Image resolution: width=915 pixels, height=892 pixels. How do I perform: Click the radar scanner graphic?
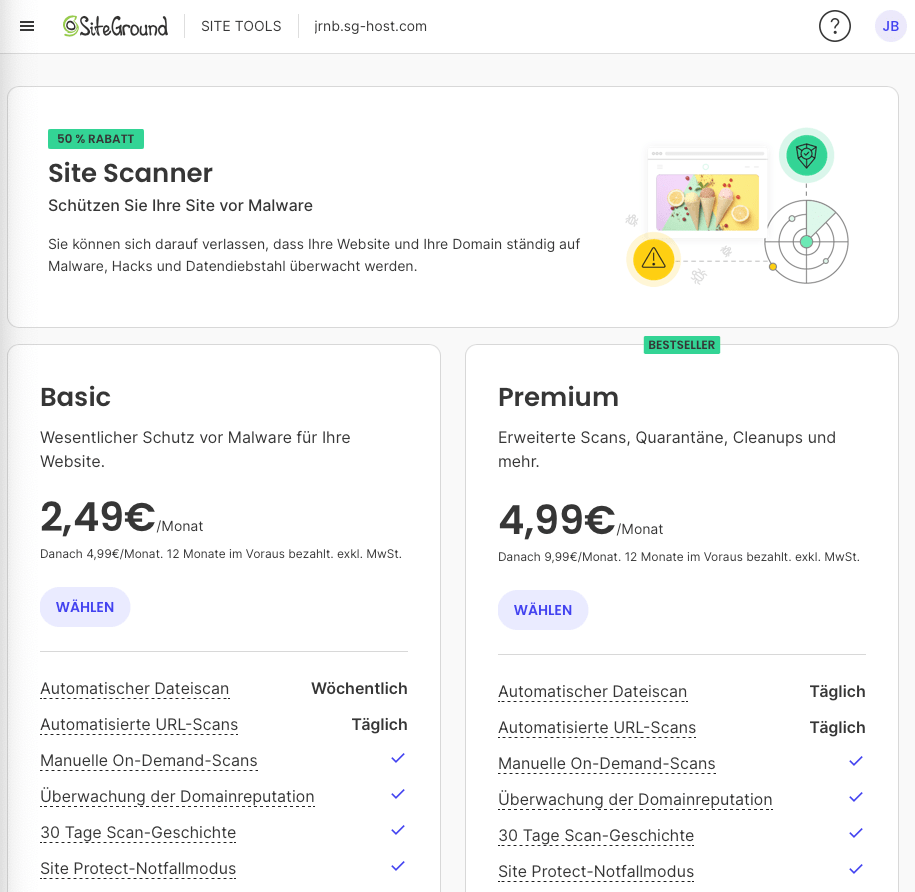[806, 241]
